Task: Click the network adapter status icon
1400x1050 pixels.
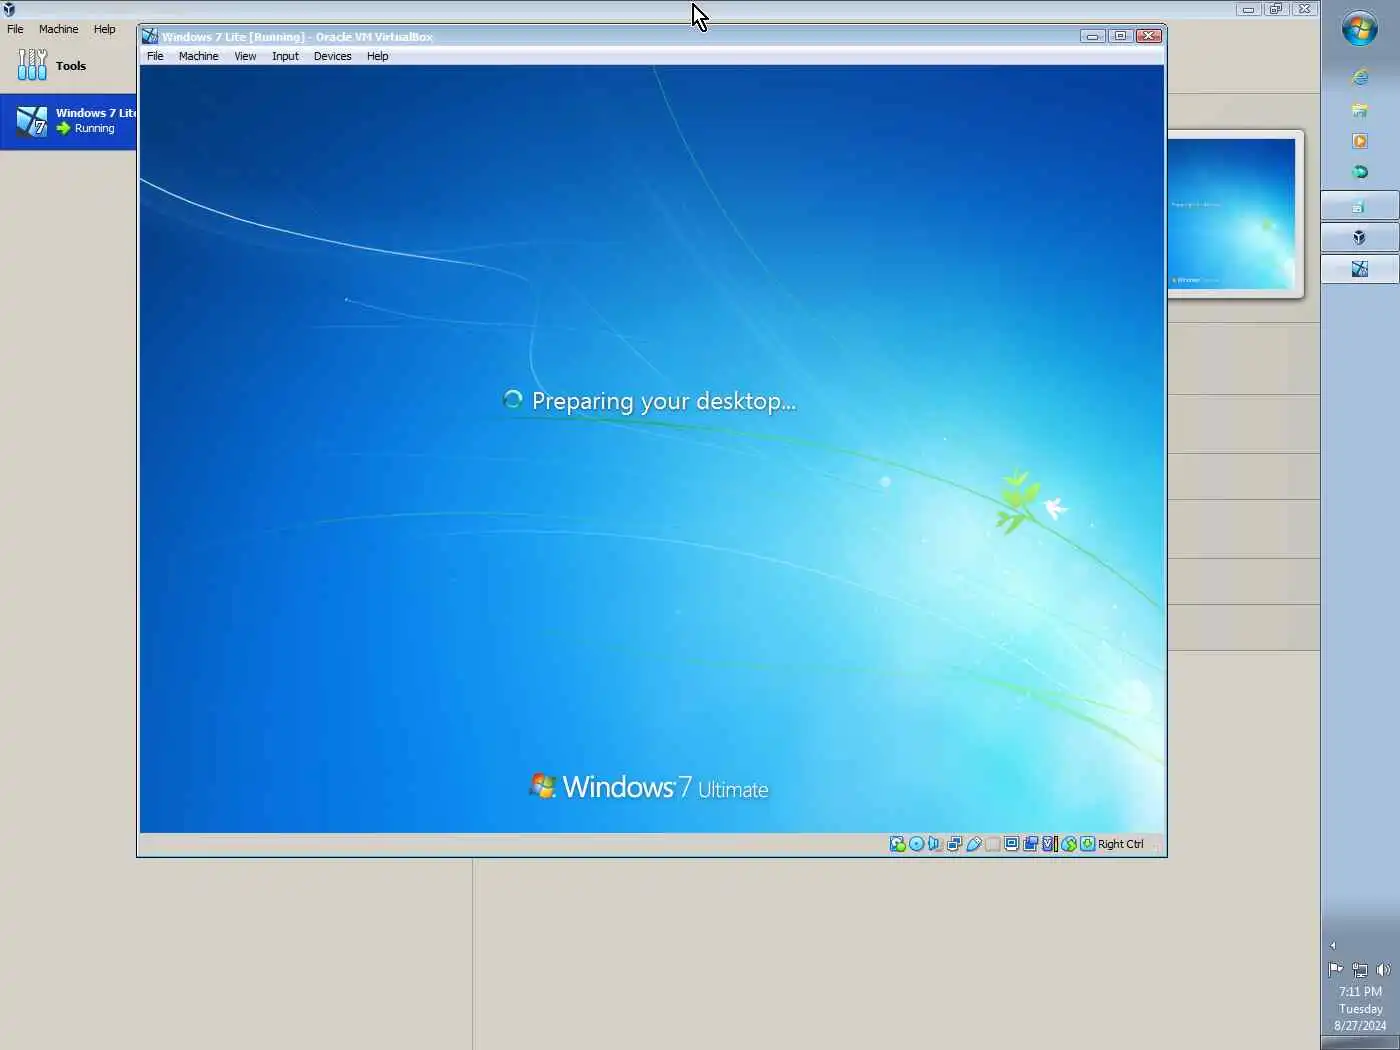Action: click(x=954, y=844)
